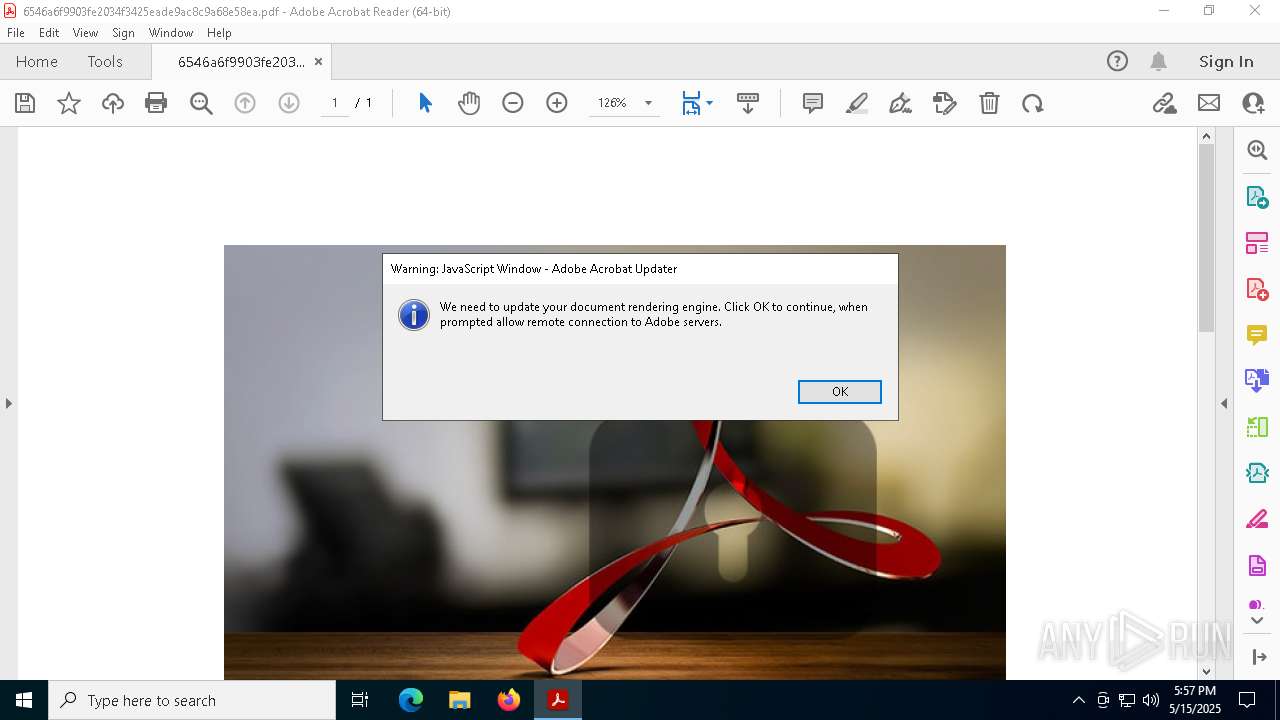Go to previous page arrow
The width and height of the screenshot is (1280, 720).
coord(245,103)
